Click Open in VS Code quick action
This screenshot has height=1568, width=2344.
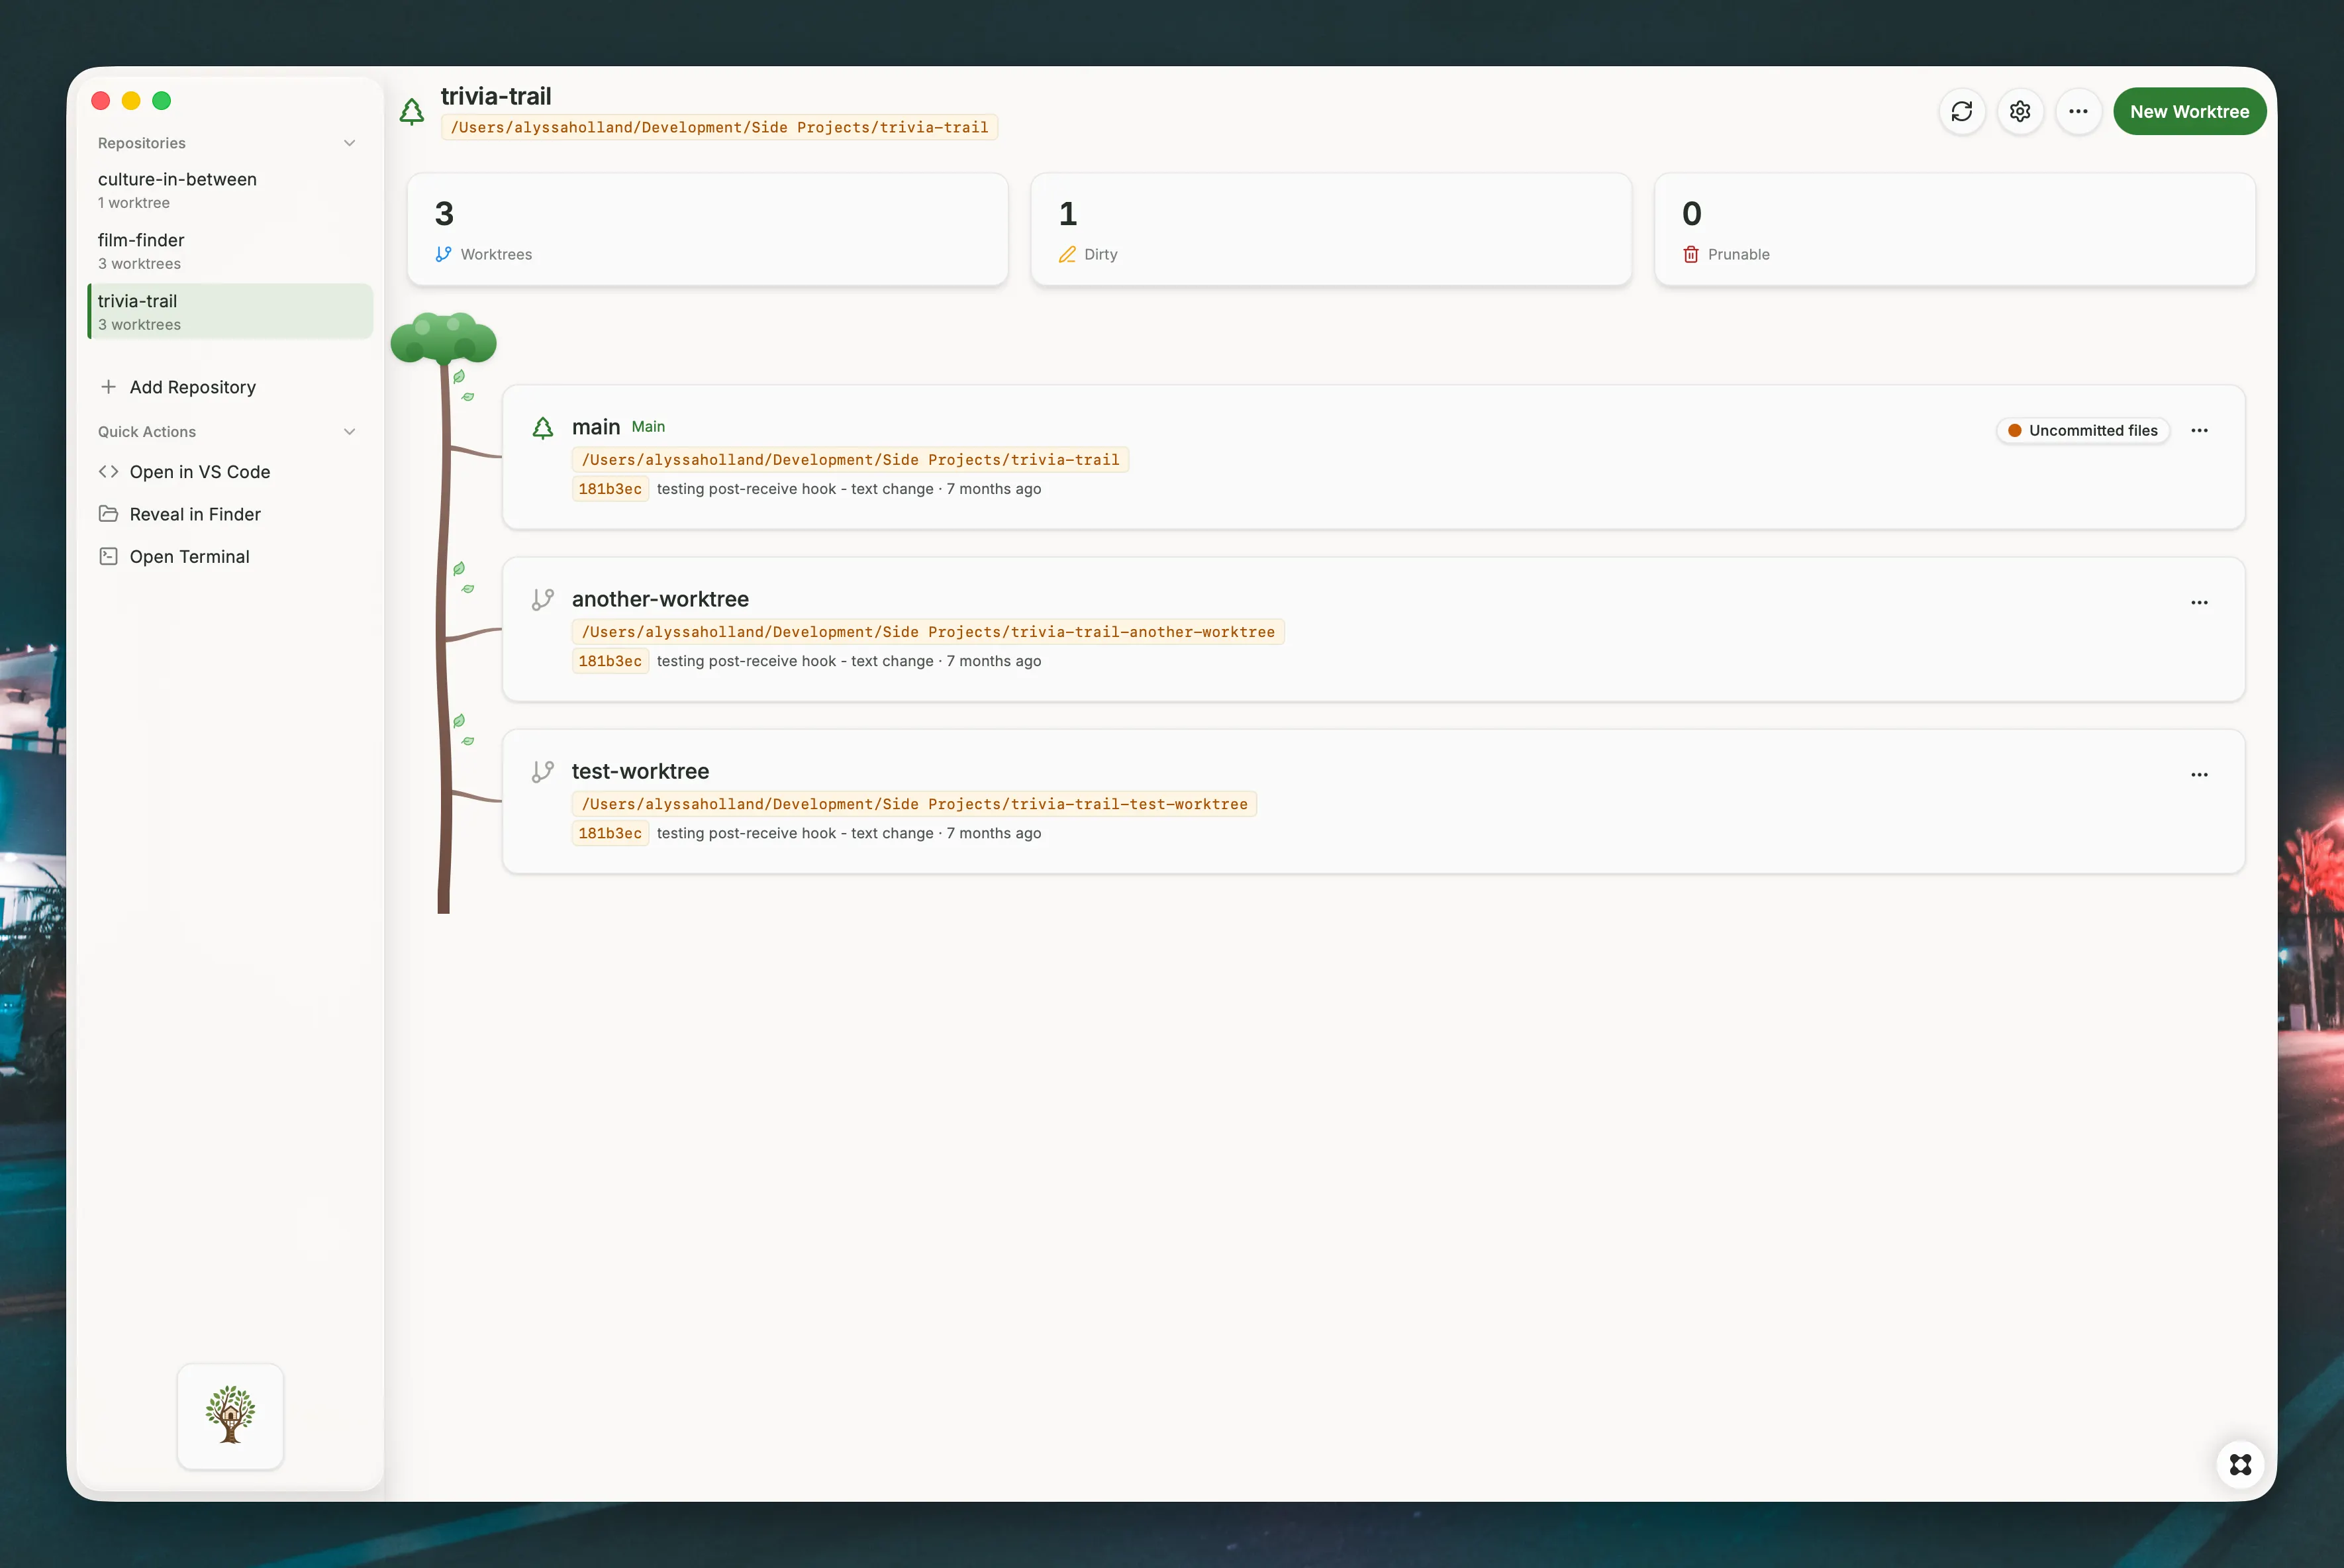pyautogui.click(x=230, y=472)
